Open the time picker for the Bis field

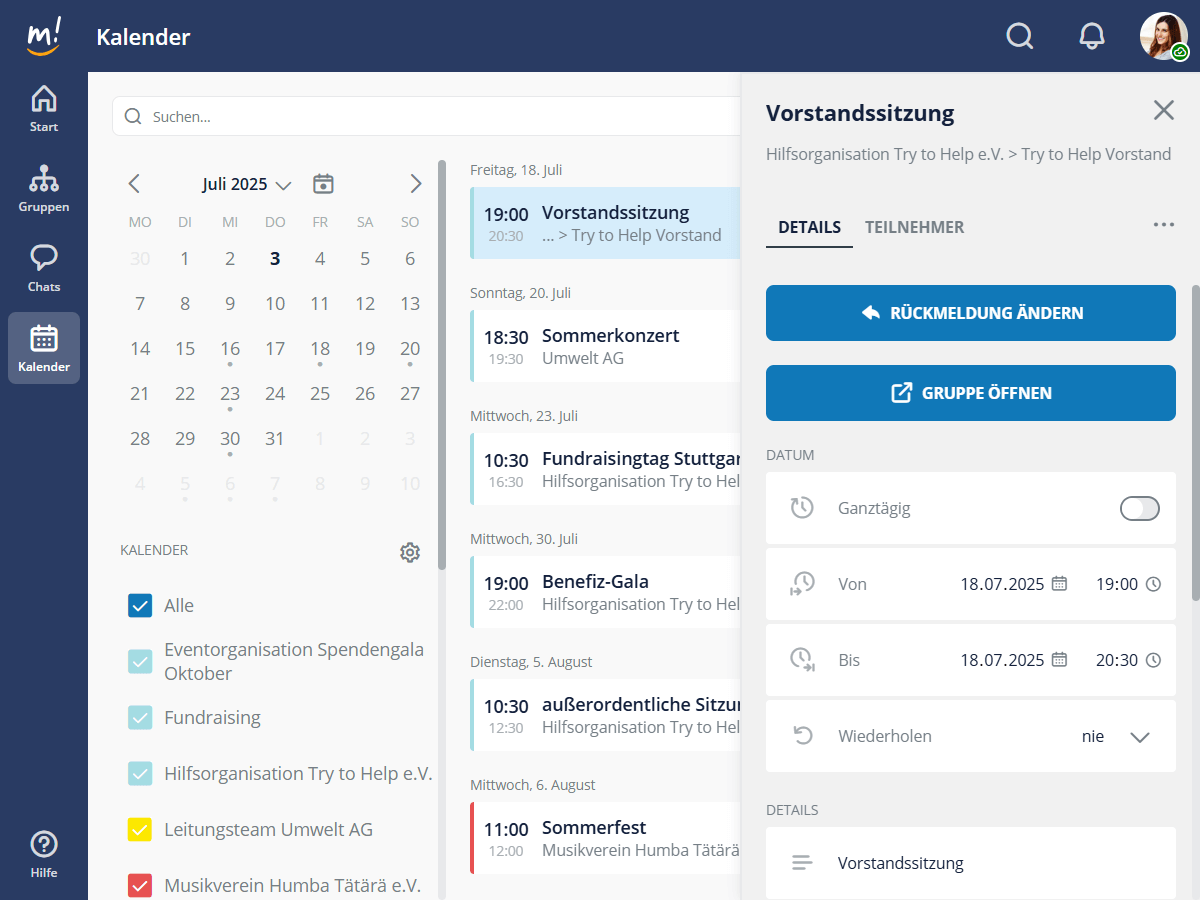(x=1155, y=659)
